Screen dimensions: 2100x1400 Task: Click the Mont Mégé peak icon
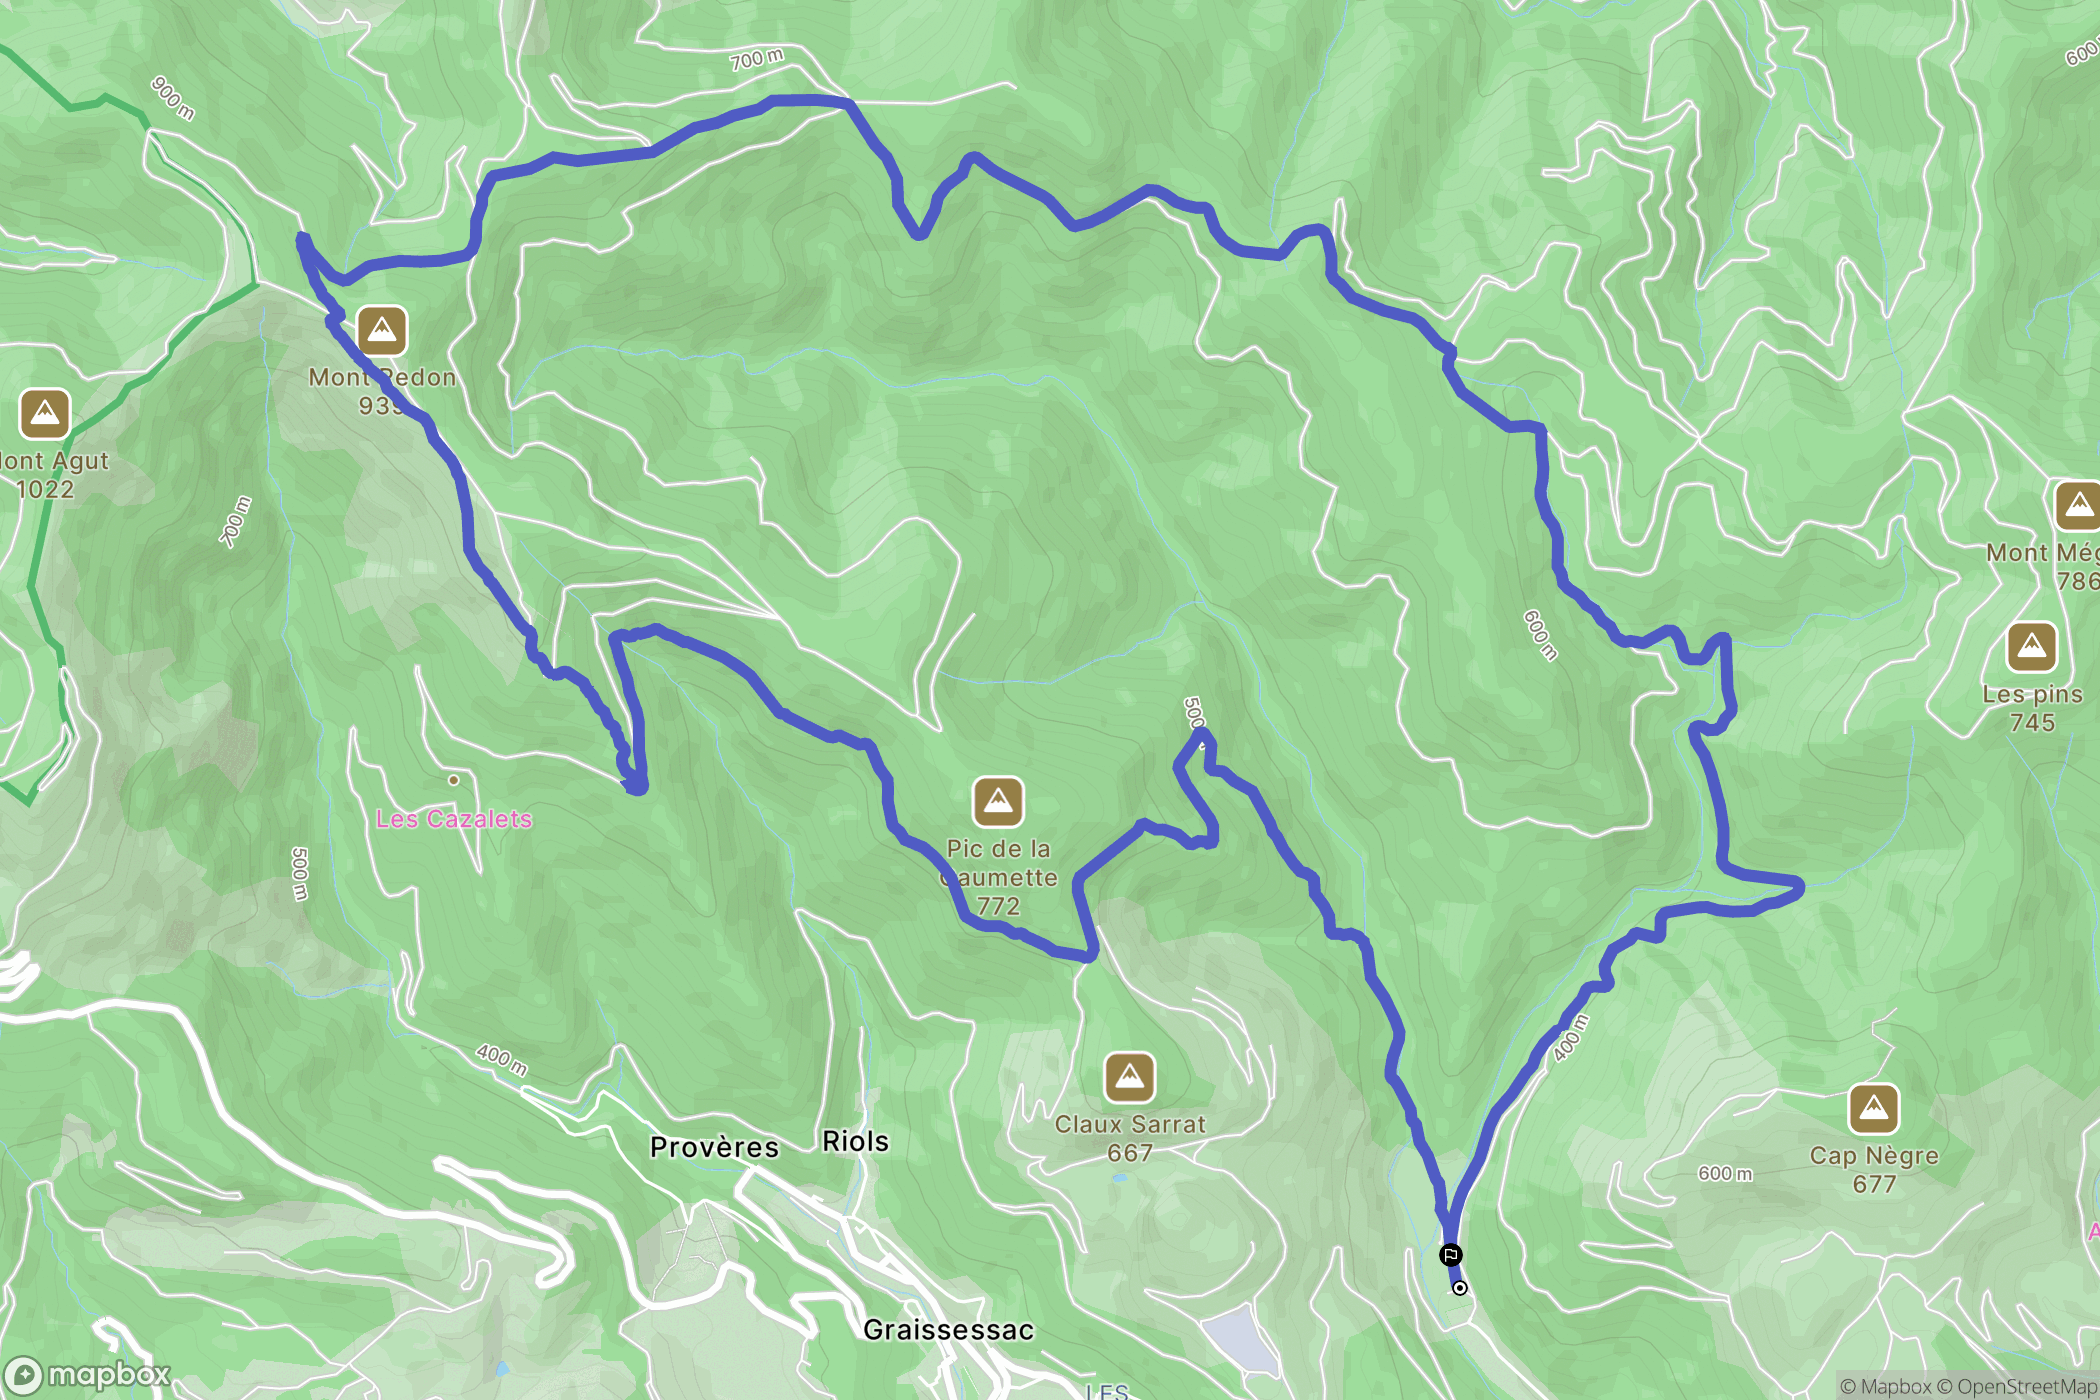point(2079,505)
